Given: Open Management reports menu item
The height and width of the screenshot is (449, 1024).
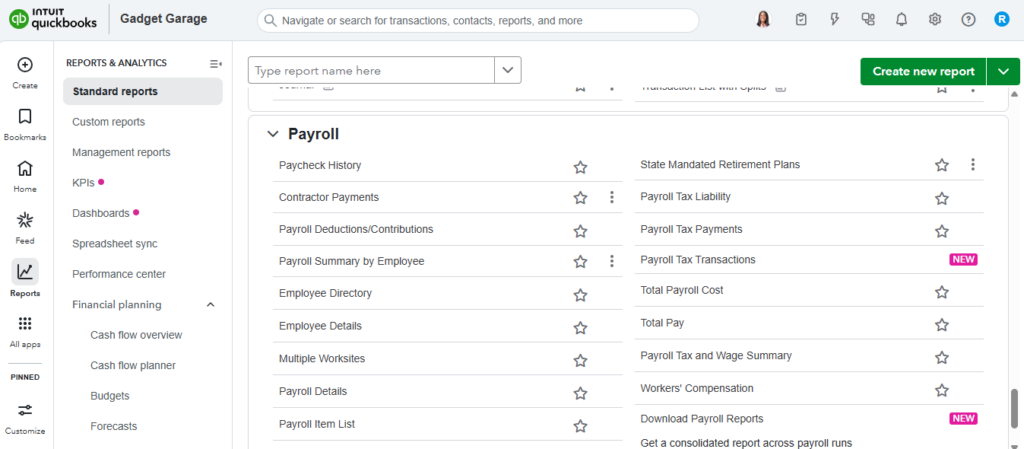Looking at the screenshot, I should [x=121, y=152].
